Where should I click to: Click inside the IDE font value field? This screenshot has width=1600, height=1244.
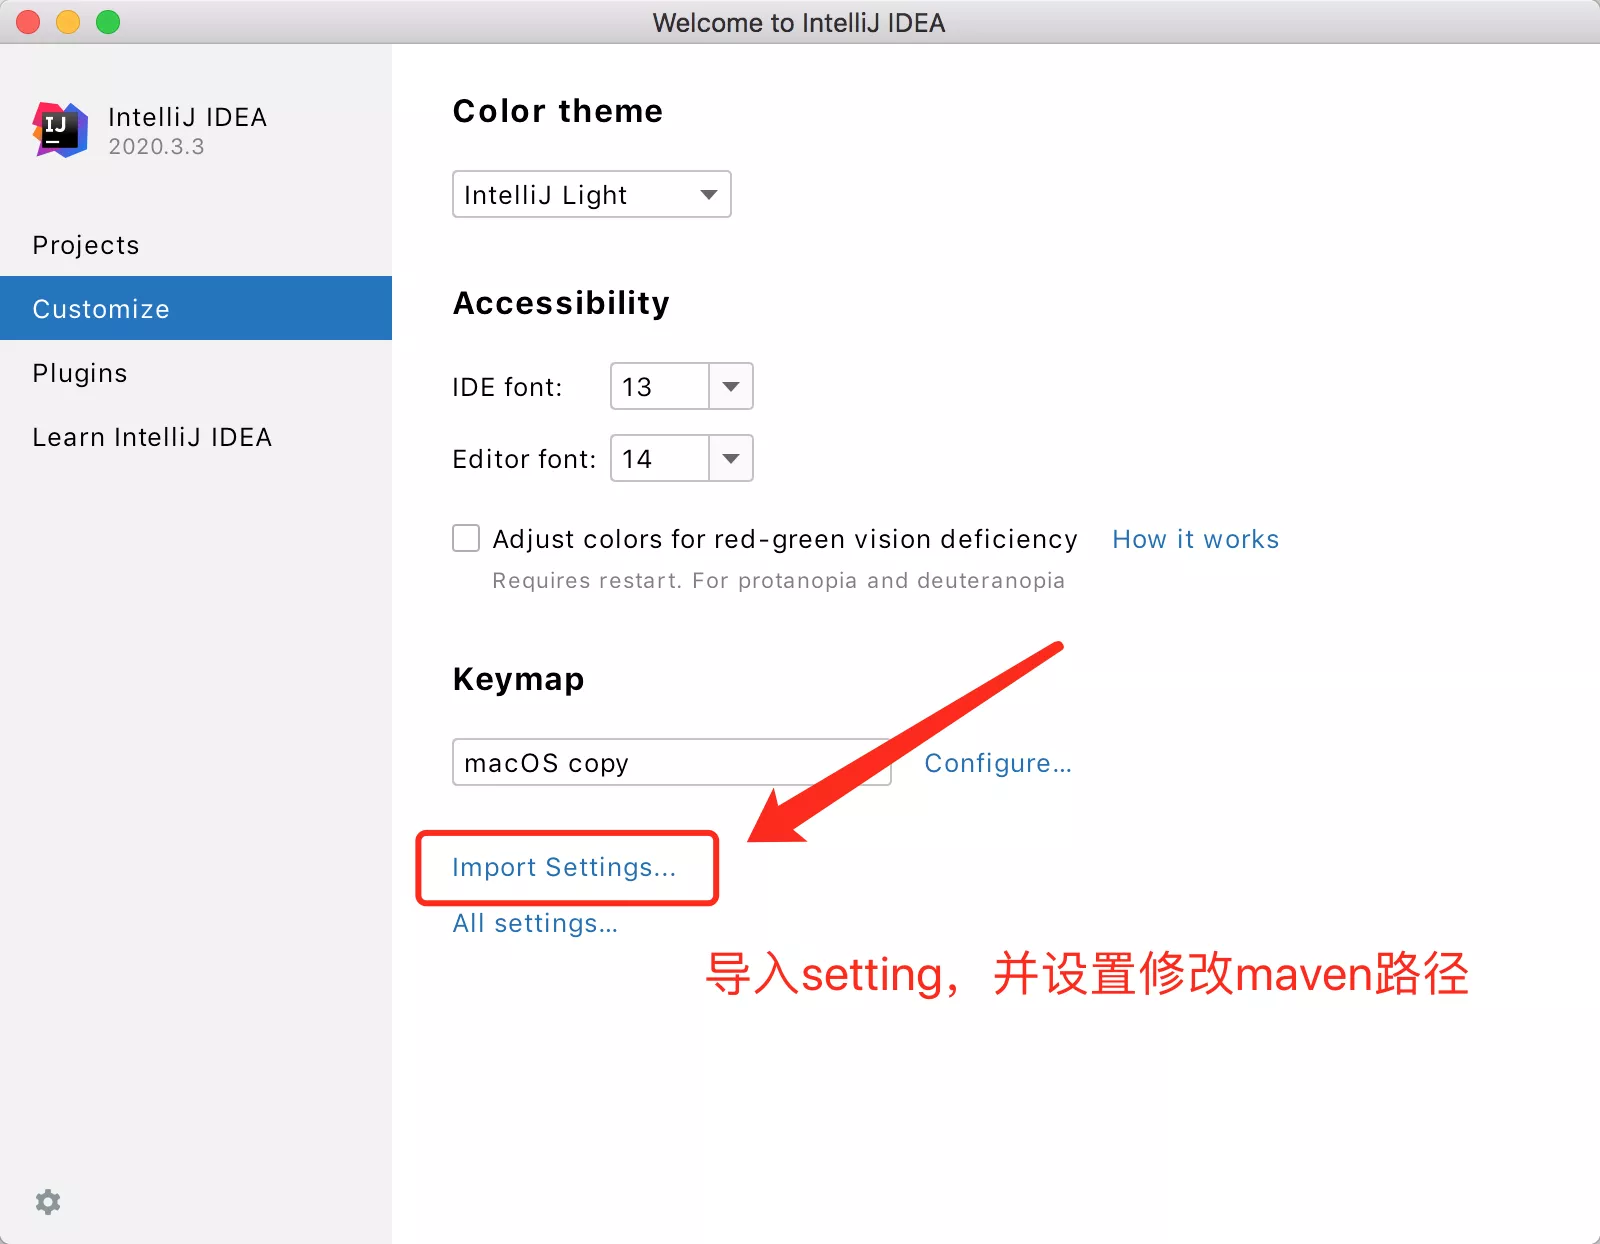tap(660, 386)
